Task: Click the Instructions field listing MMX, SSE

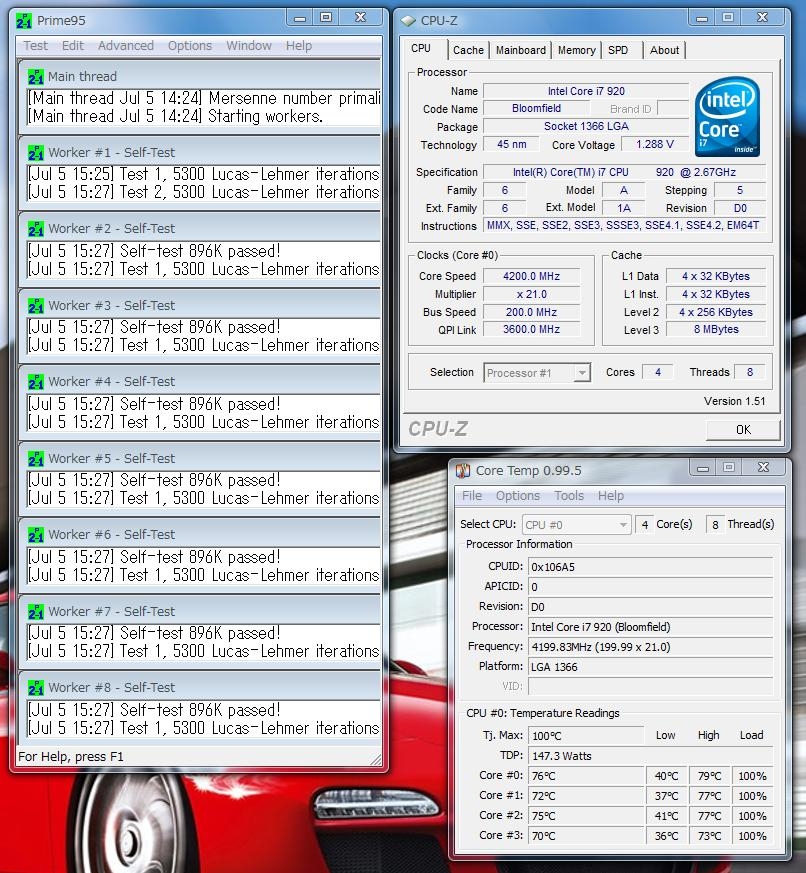Action: click(x=625, y=225)
